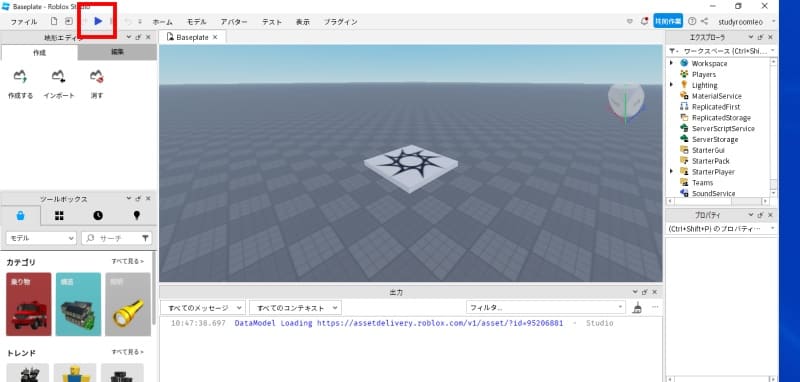
Task: Close the Baseplate document tab
Action: 215,37
